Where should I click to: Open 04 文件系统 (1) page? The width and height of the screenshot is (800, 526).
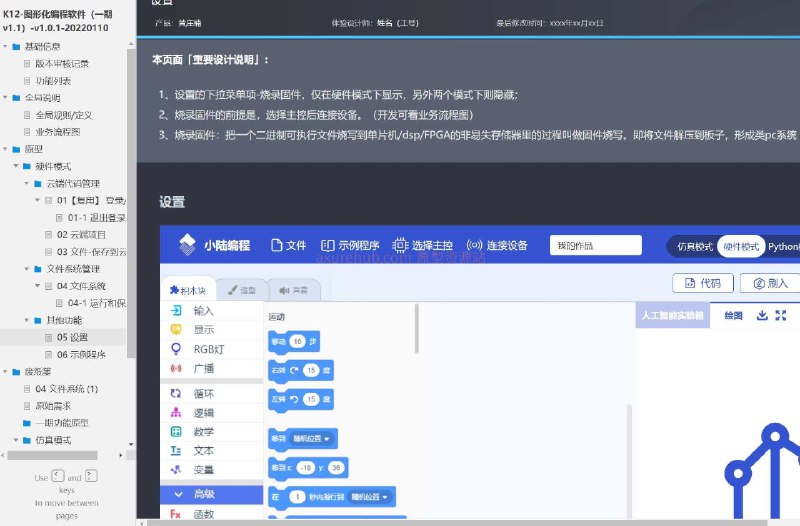tap(66, 389)
